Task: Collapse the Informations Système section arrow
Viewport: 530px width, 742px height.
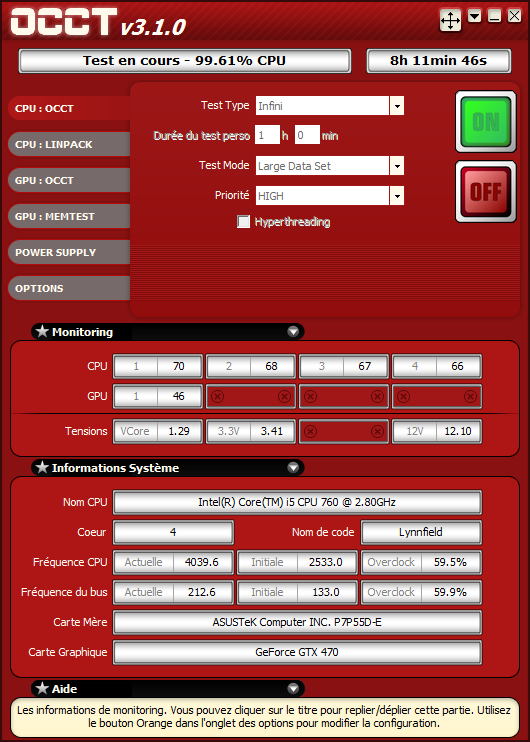Action: pos(293,468)
